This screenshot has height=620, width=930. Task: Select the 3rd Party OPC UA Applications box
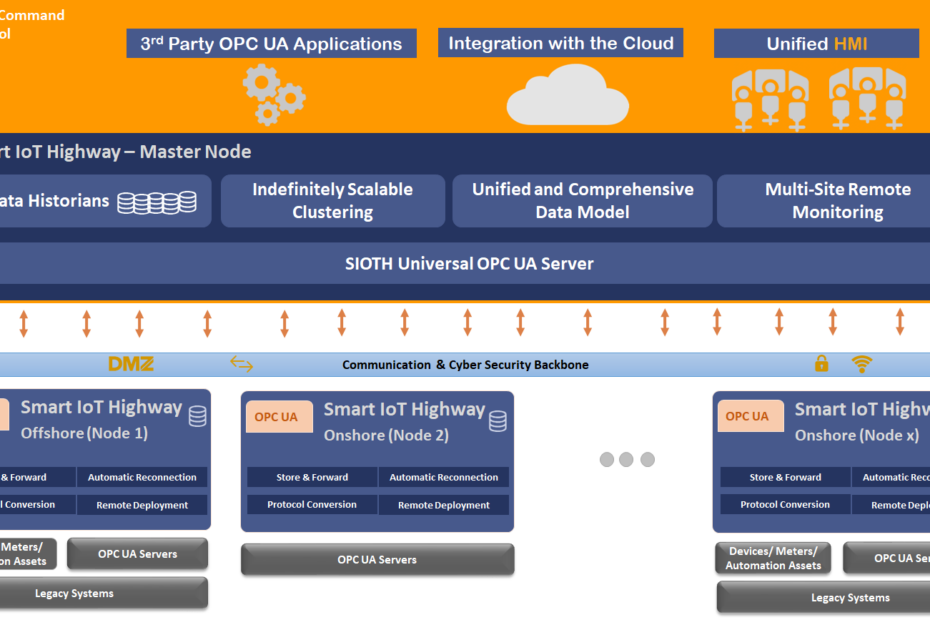point(271,44)
